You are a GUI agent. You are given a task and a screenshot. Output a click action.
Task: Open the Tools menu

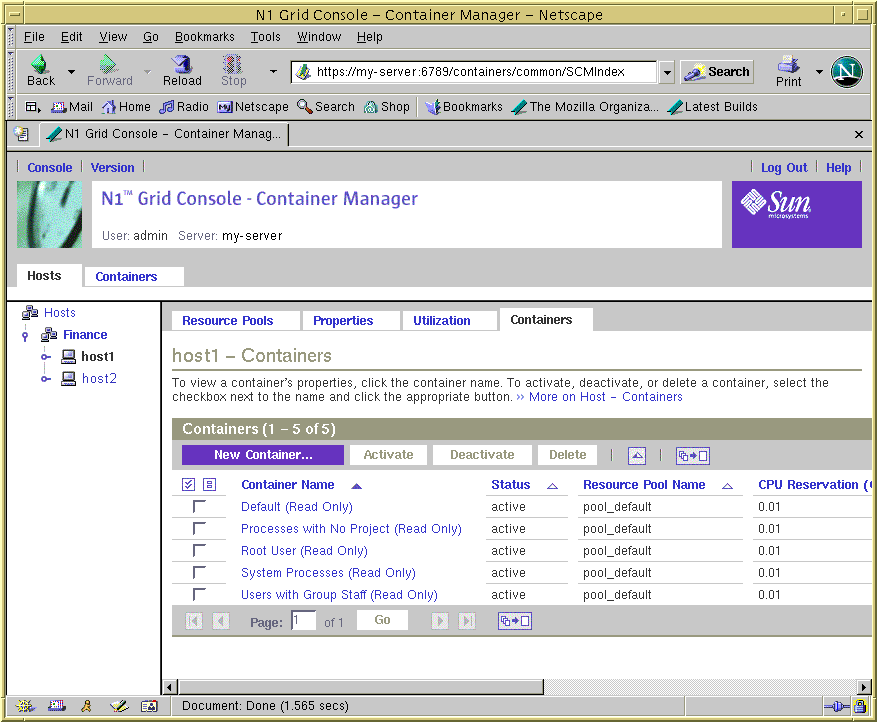click(265, 37)
